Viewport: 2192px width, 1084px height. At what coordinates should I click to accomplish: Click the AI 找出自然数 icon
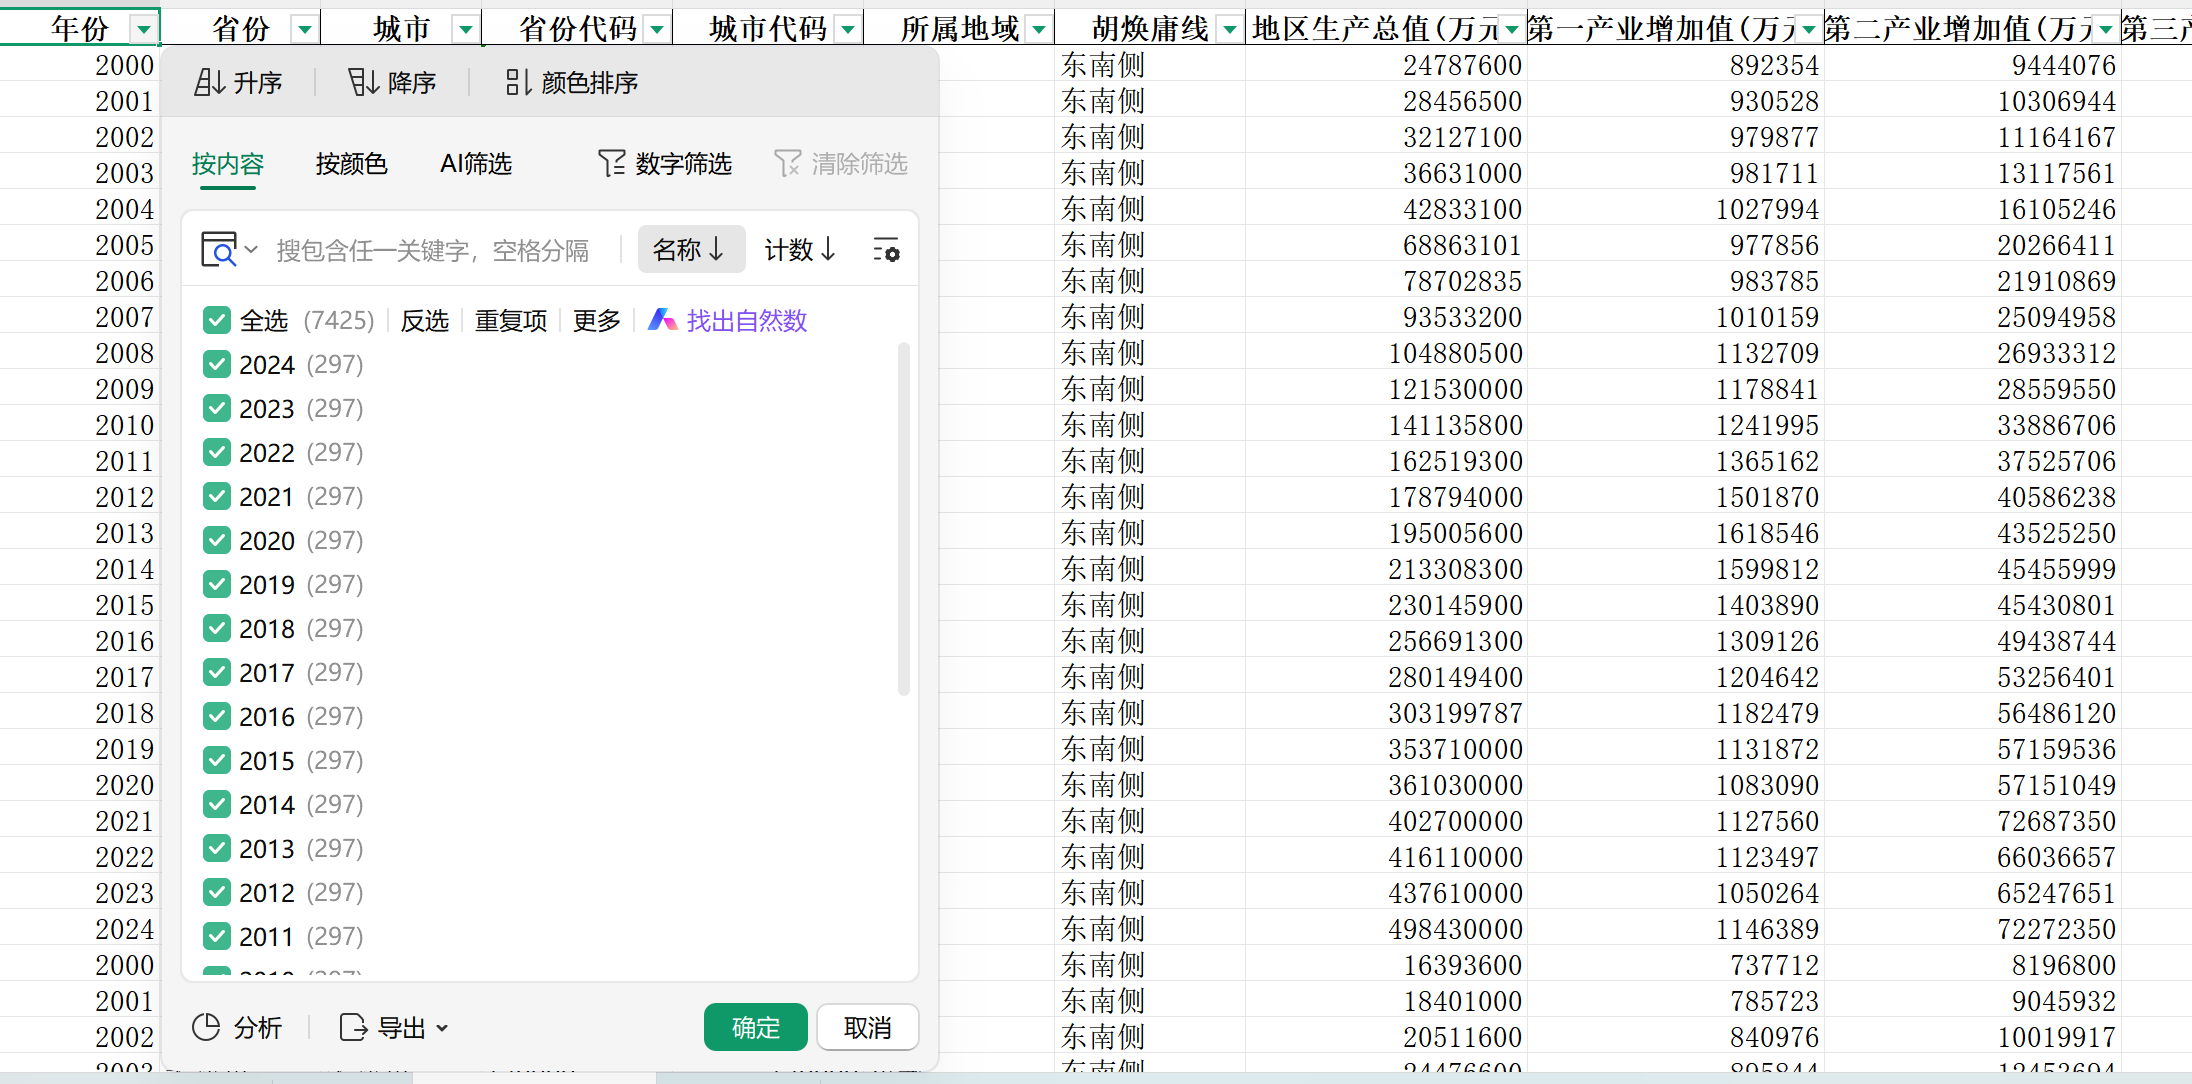[x=662, y=320]
